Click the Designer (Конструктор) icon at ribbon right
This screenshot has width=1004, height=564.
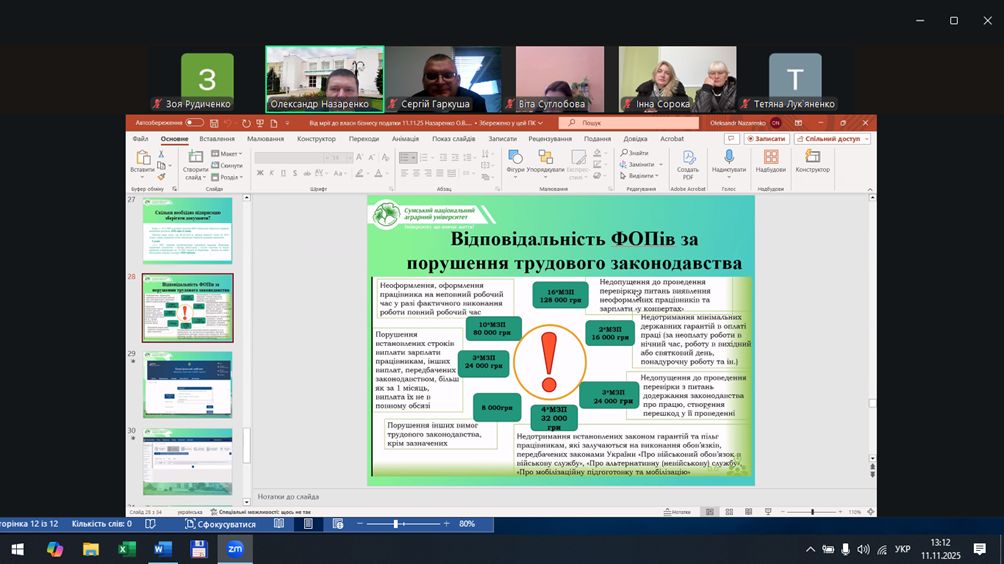(x=812, y=159)
